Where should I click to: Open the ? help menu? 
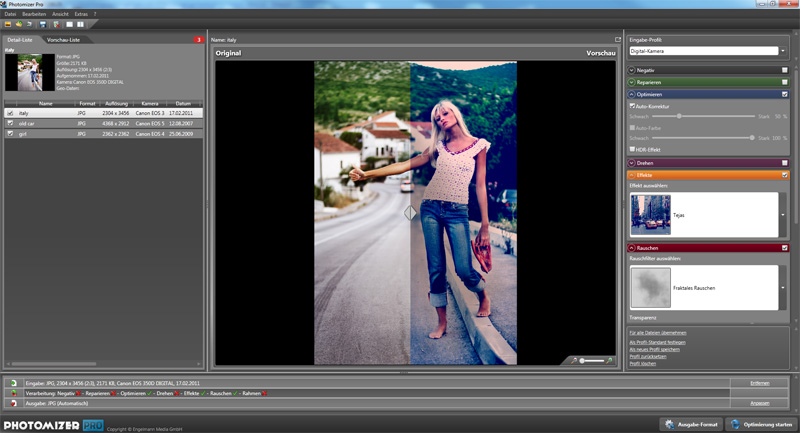[95, 14]
